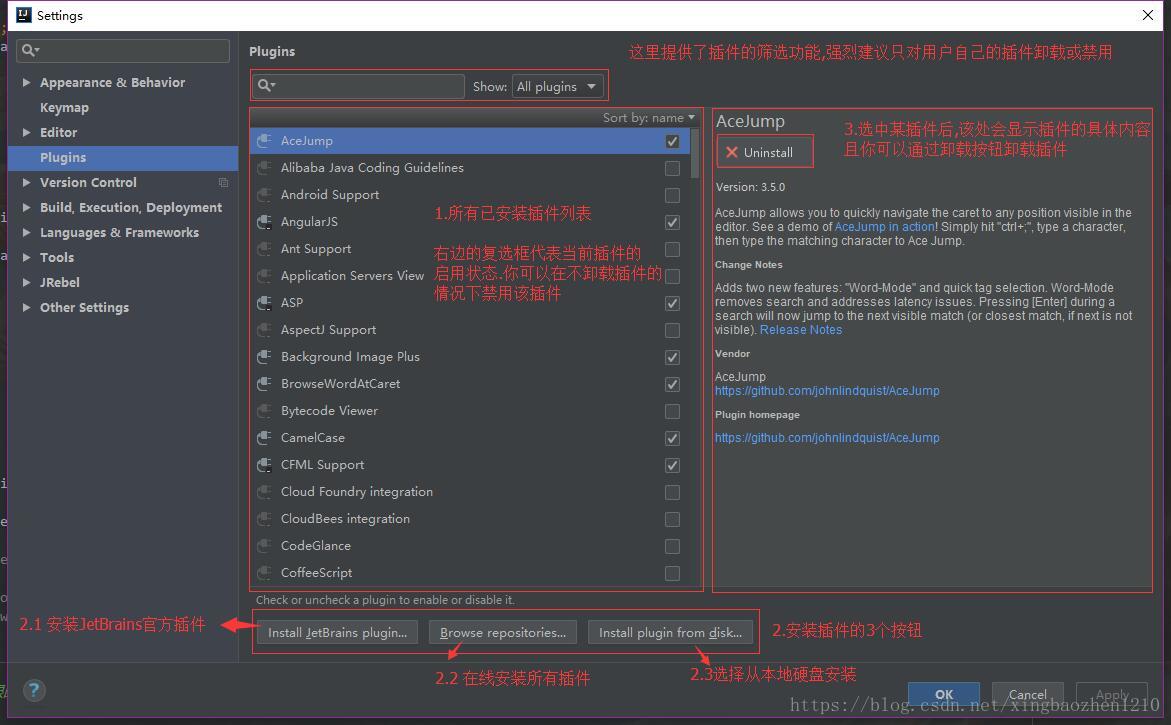Click the Bytecode Viewer plugin icon
The height and width of the screenshot is (725, 1171).
(264, 411)
